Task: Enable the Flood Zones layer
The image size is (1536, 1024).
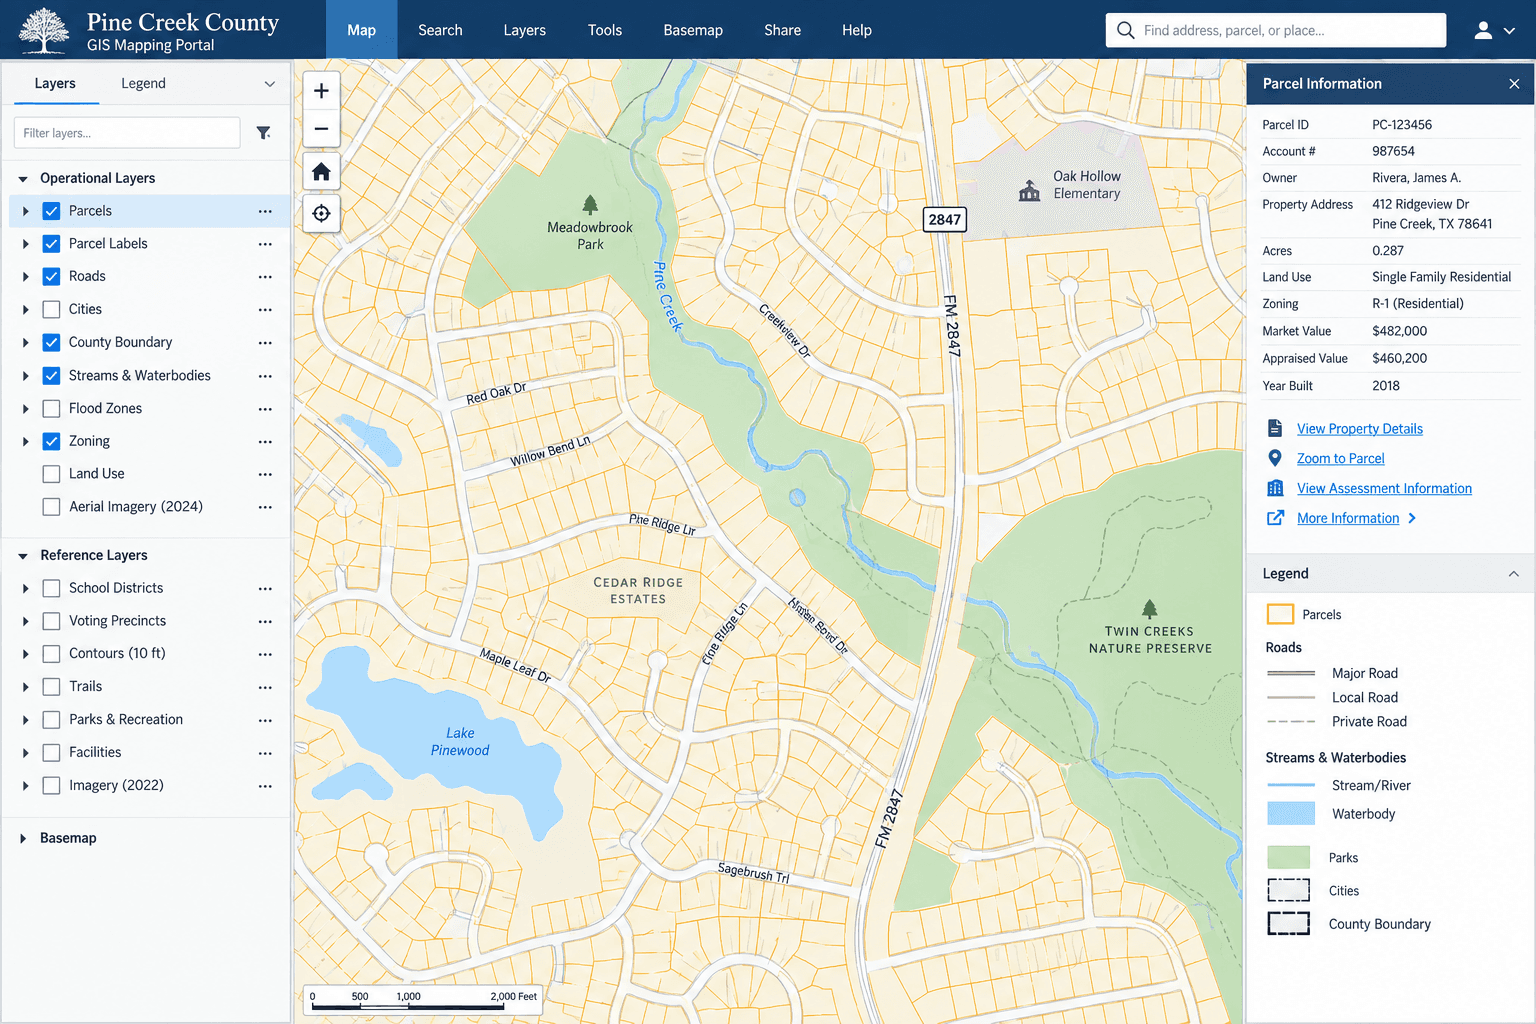Action: click(52, 409)
